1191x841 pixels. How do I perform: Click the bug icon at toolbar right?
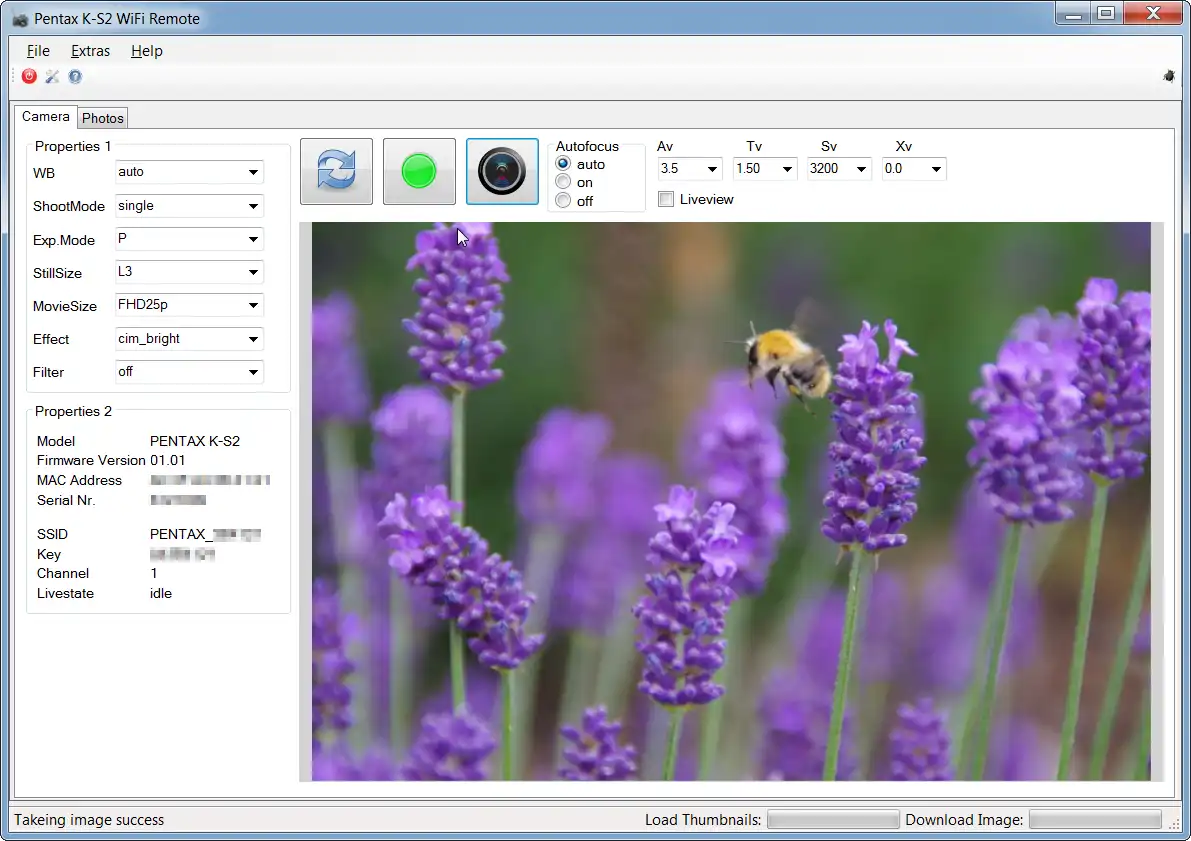point(1169,76)
